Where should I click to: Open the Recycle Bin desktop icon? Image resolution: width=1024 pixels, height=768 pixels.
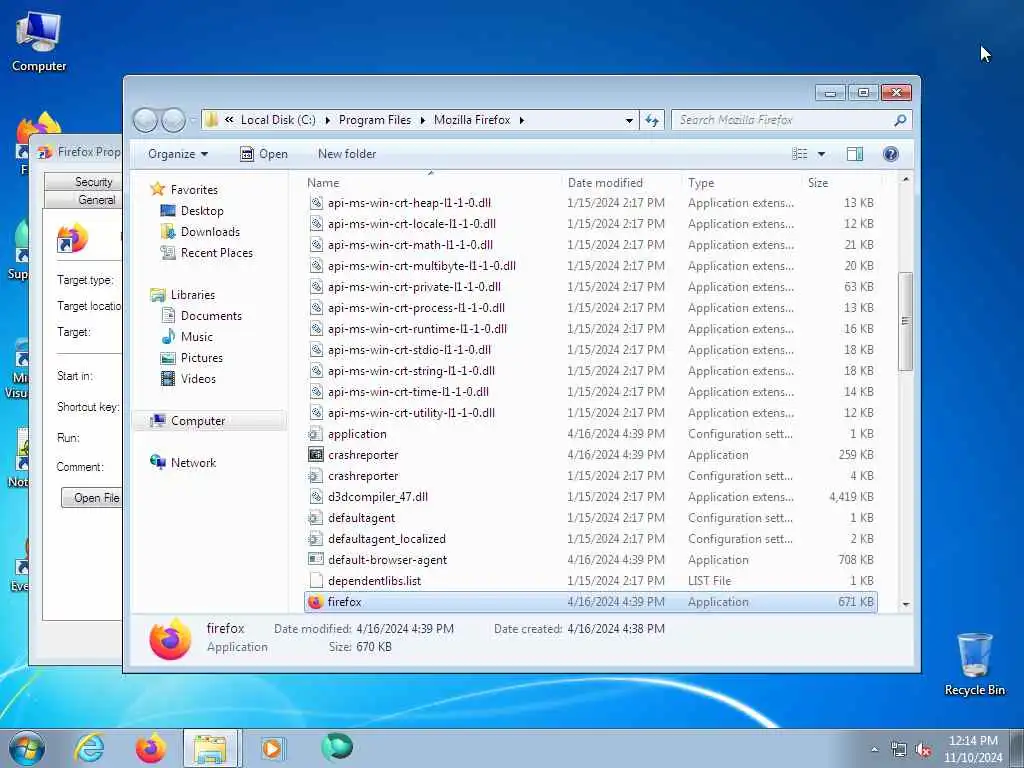[x=974, y=664]
